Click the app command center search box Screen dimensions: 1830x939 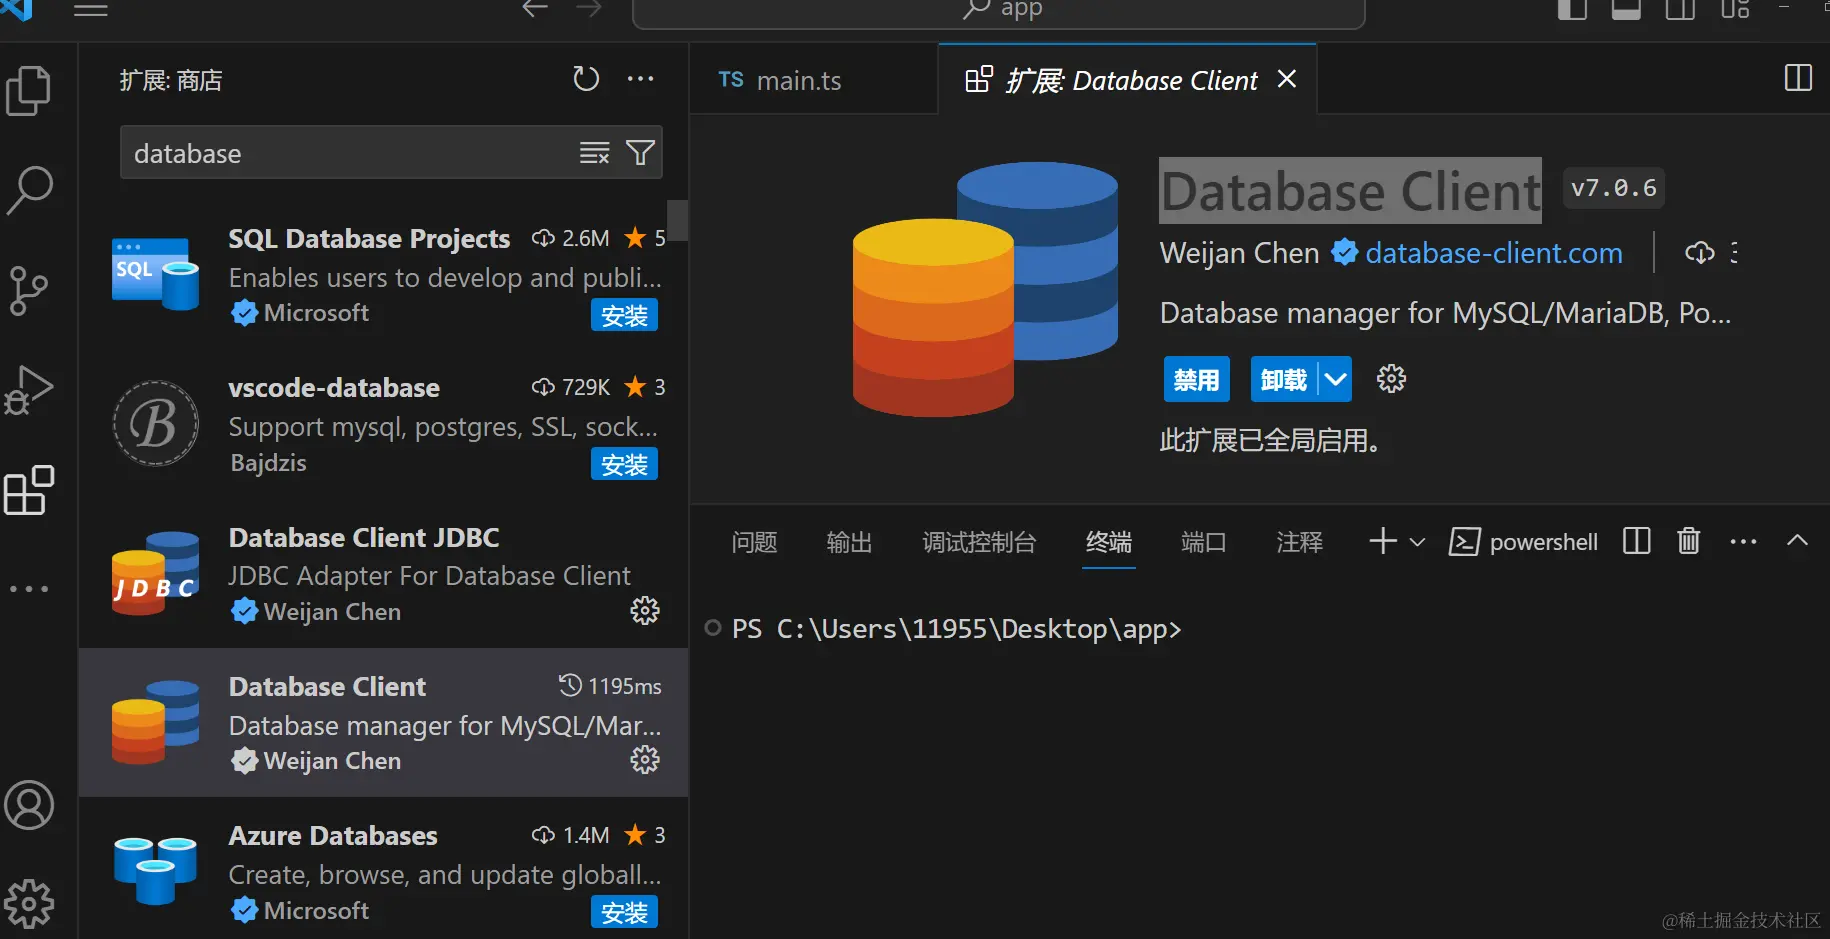tap(998, 10)
